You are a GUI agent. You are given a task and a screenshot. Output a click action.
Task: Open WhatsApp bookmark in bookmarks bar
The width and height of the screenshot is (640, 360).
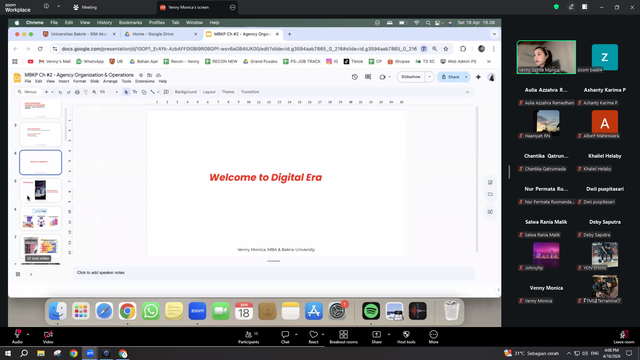(x=90, y=62)
